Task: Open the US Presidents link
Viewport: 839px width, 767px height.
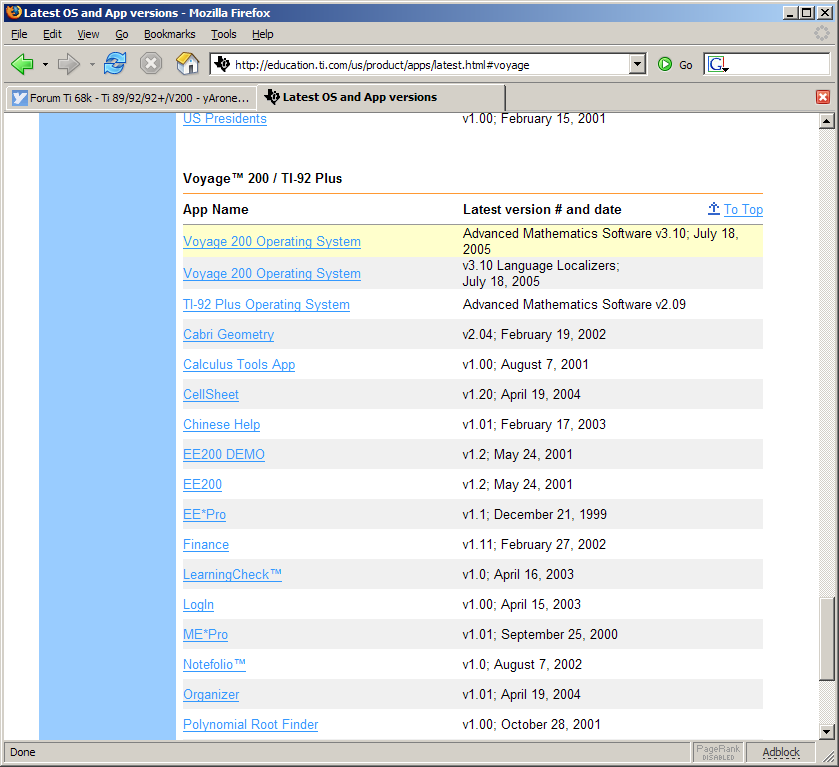Action: (225, 118)
